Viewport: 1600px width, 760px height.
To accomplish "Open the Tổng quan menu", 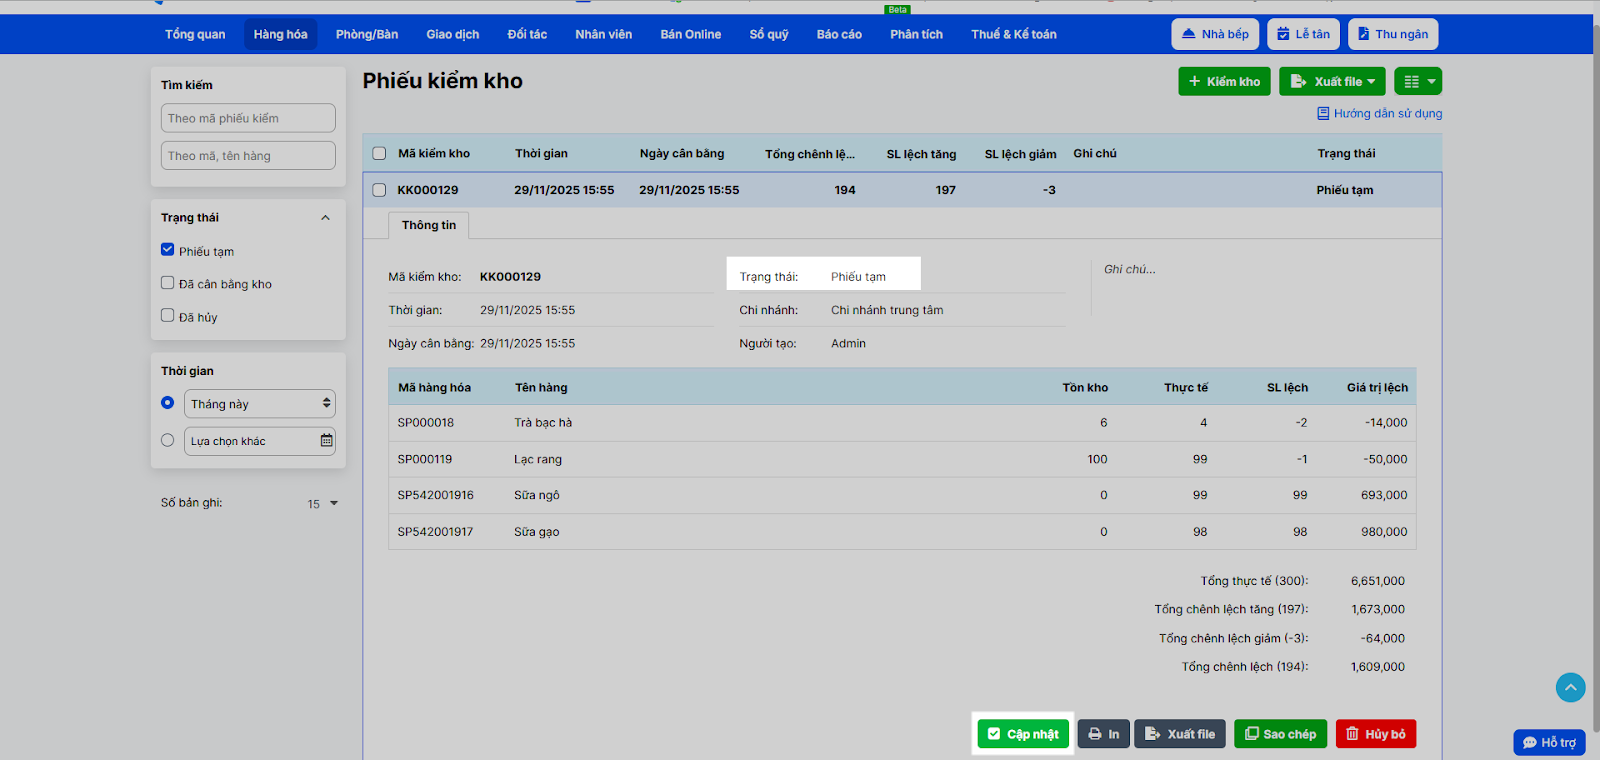I will tap(195, 34).
